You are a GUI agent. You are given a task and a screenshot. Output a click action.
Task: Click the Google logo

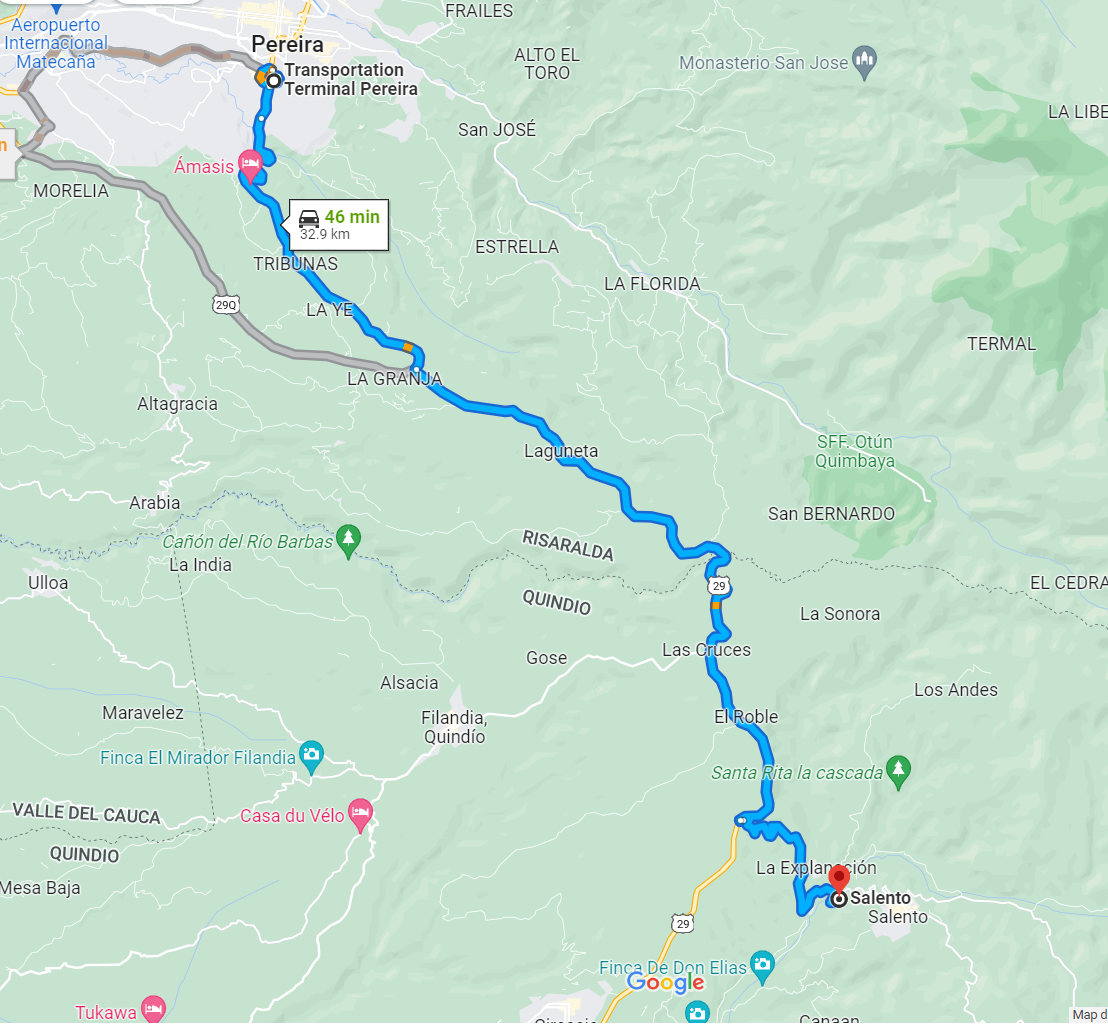point(665,983)
